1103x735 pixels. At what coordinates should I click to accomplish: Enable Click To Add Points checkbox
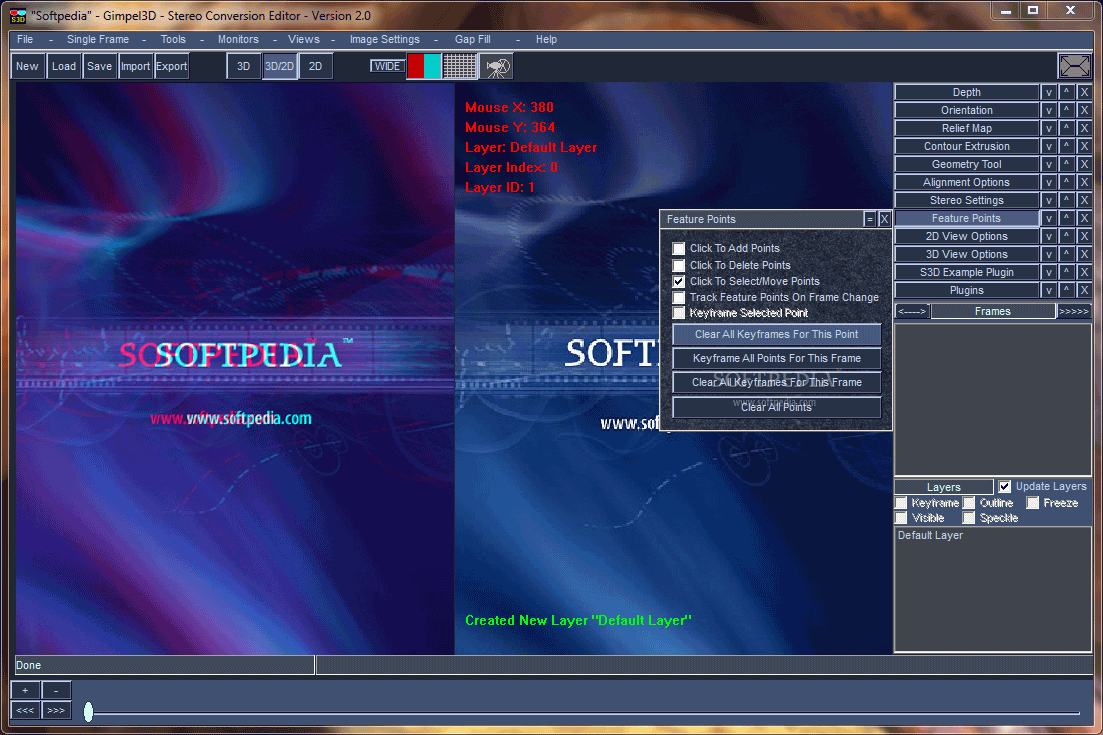coord(679,248)
